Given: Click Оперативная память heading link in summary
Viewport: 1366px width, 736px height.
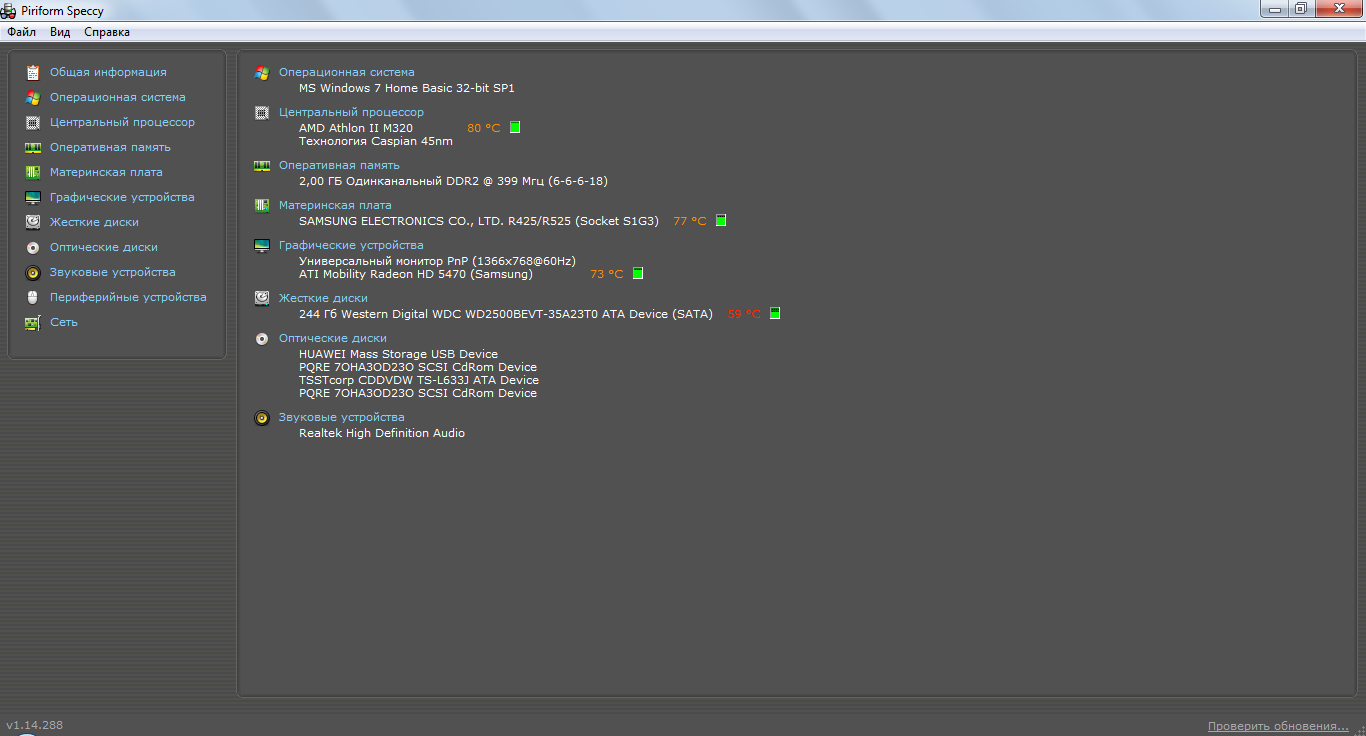Looking at the screenshot, I should 339,165.
